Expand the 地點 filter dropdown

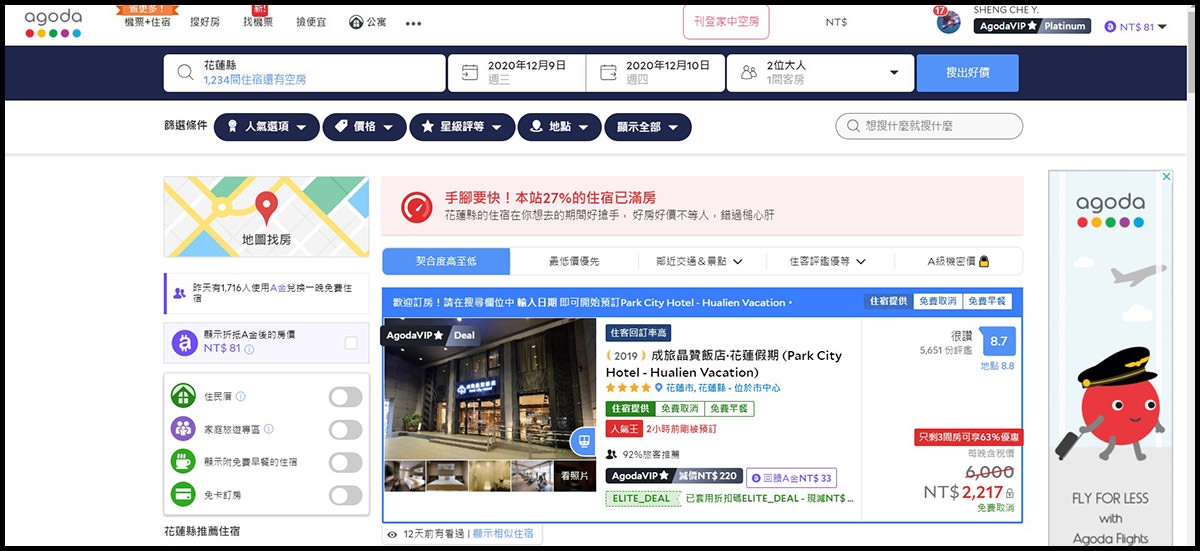(560, 127)
